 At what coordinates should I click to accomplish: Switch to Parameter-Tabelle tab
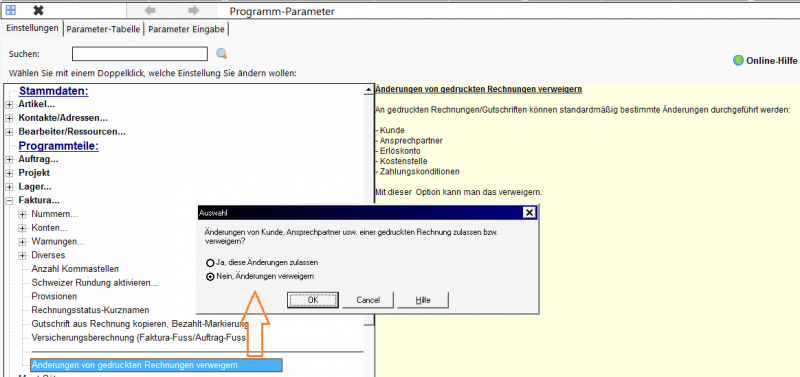pyautogui.click(x=103, y=30)
